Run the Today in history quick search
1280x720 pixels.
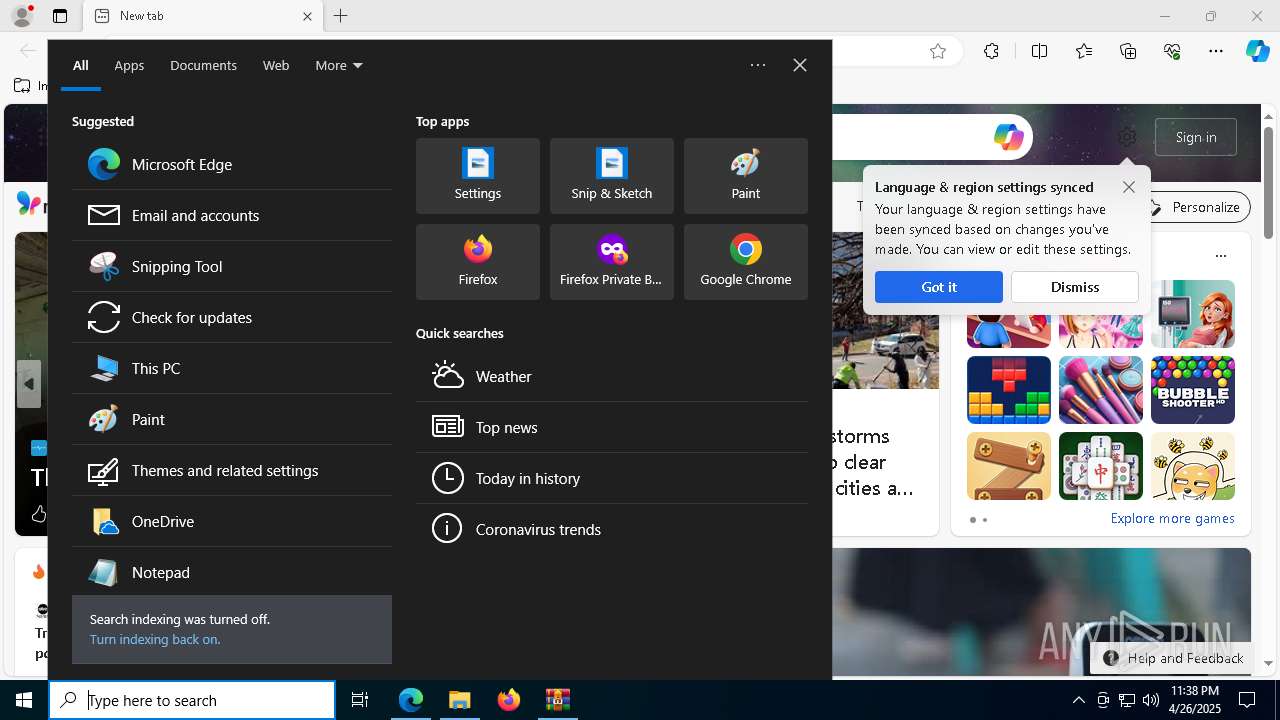click(612, 478)
